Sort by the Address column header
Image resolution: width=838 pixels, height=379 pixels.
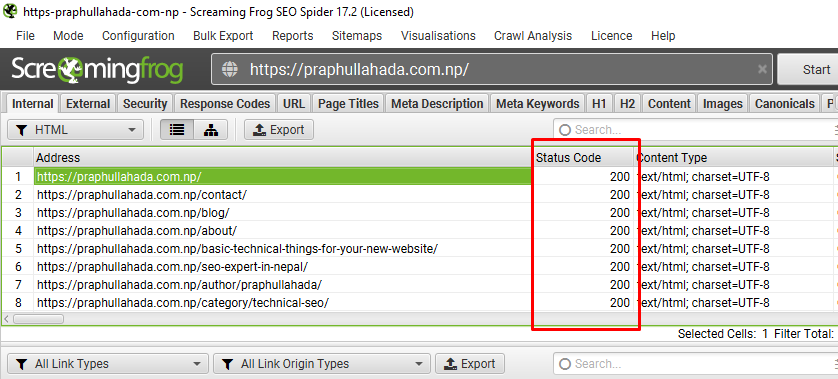click(283, 158)
